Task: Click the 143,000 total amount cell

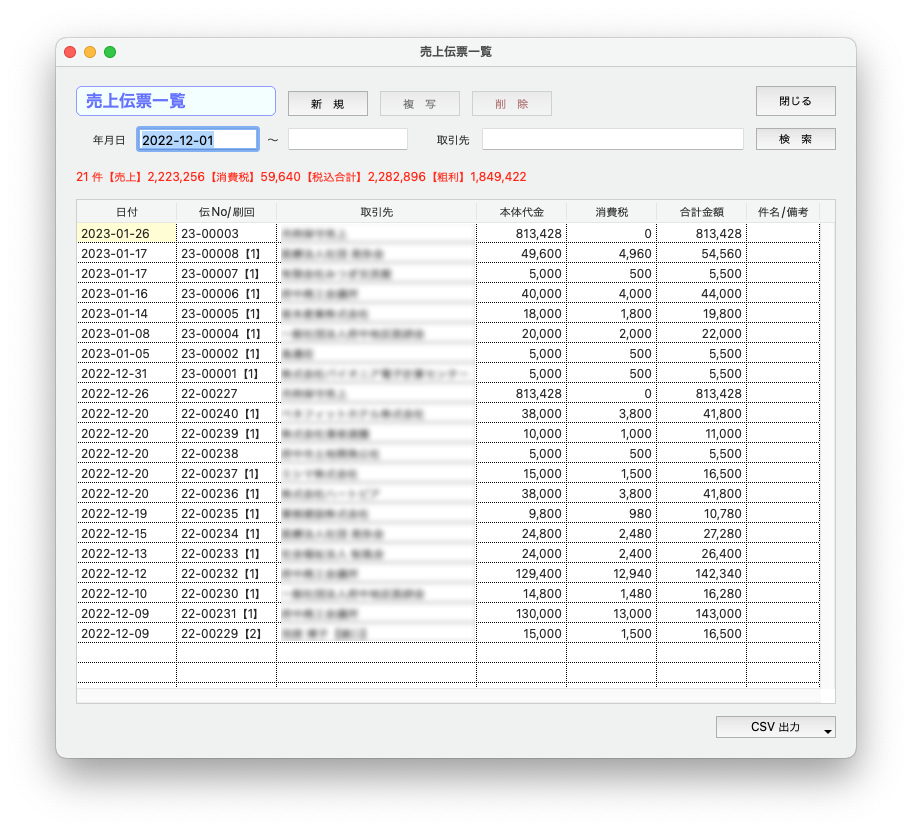Action: [701, 613]
